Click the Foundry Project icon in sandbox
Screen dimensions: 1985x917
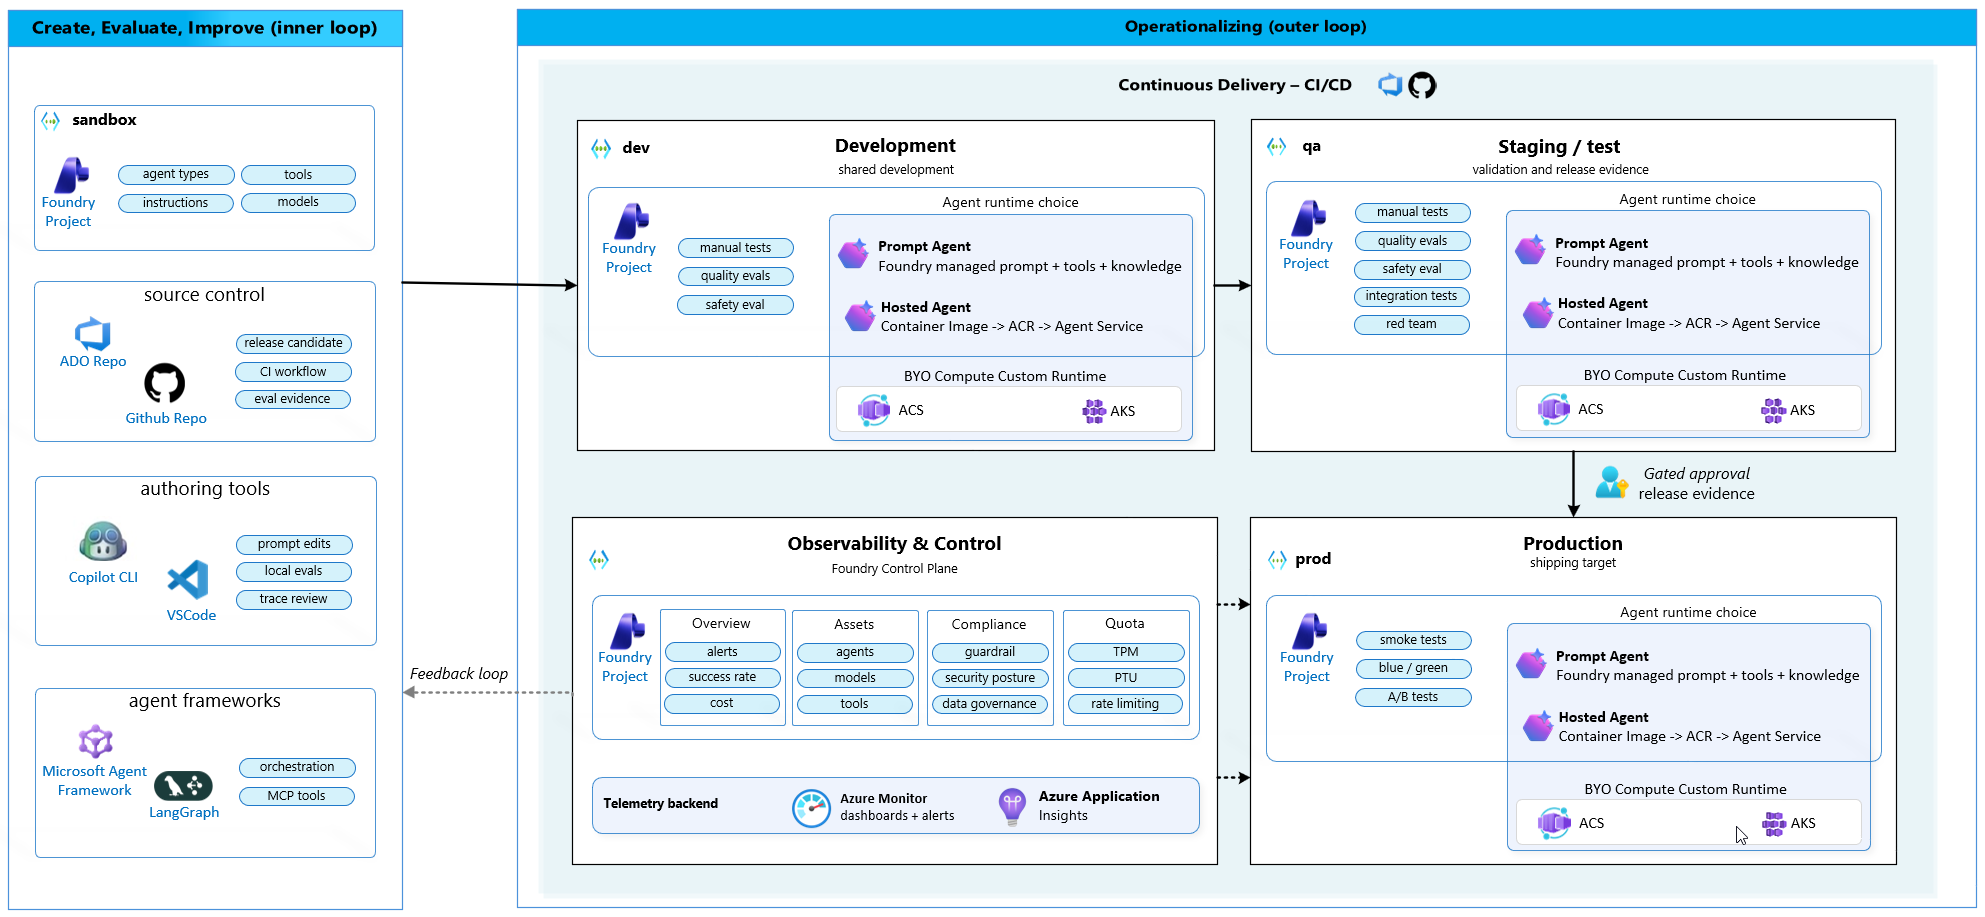coord(71,175)
